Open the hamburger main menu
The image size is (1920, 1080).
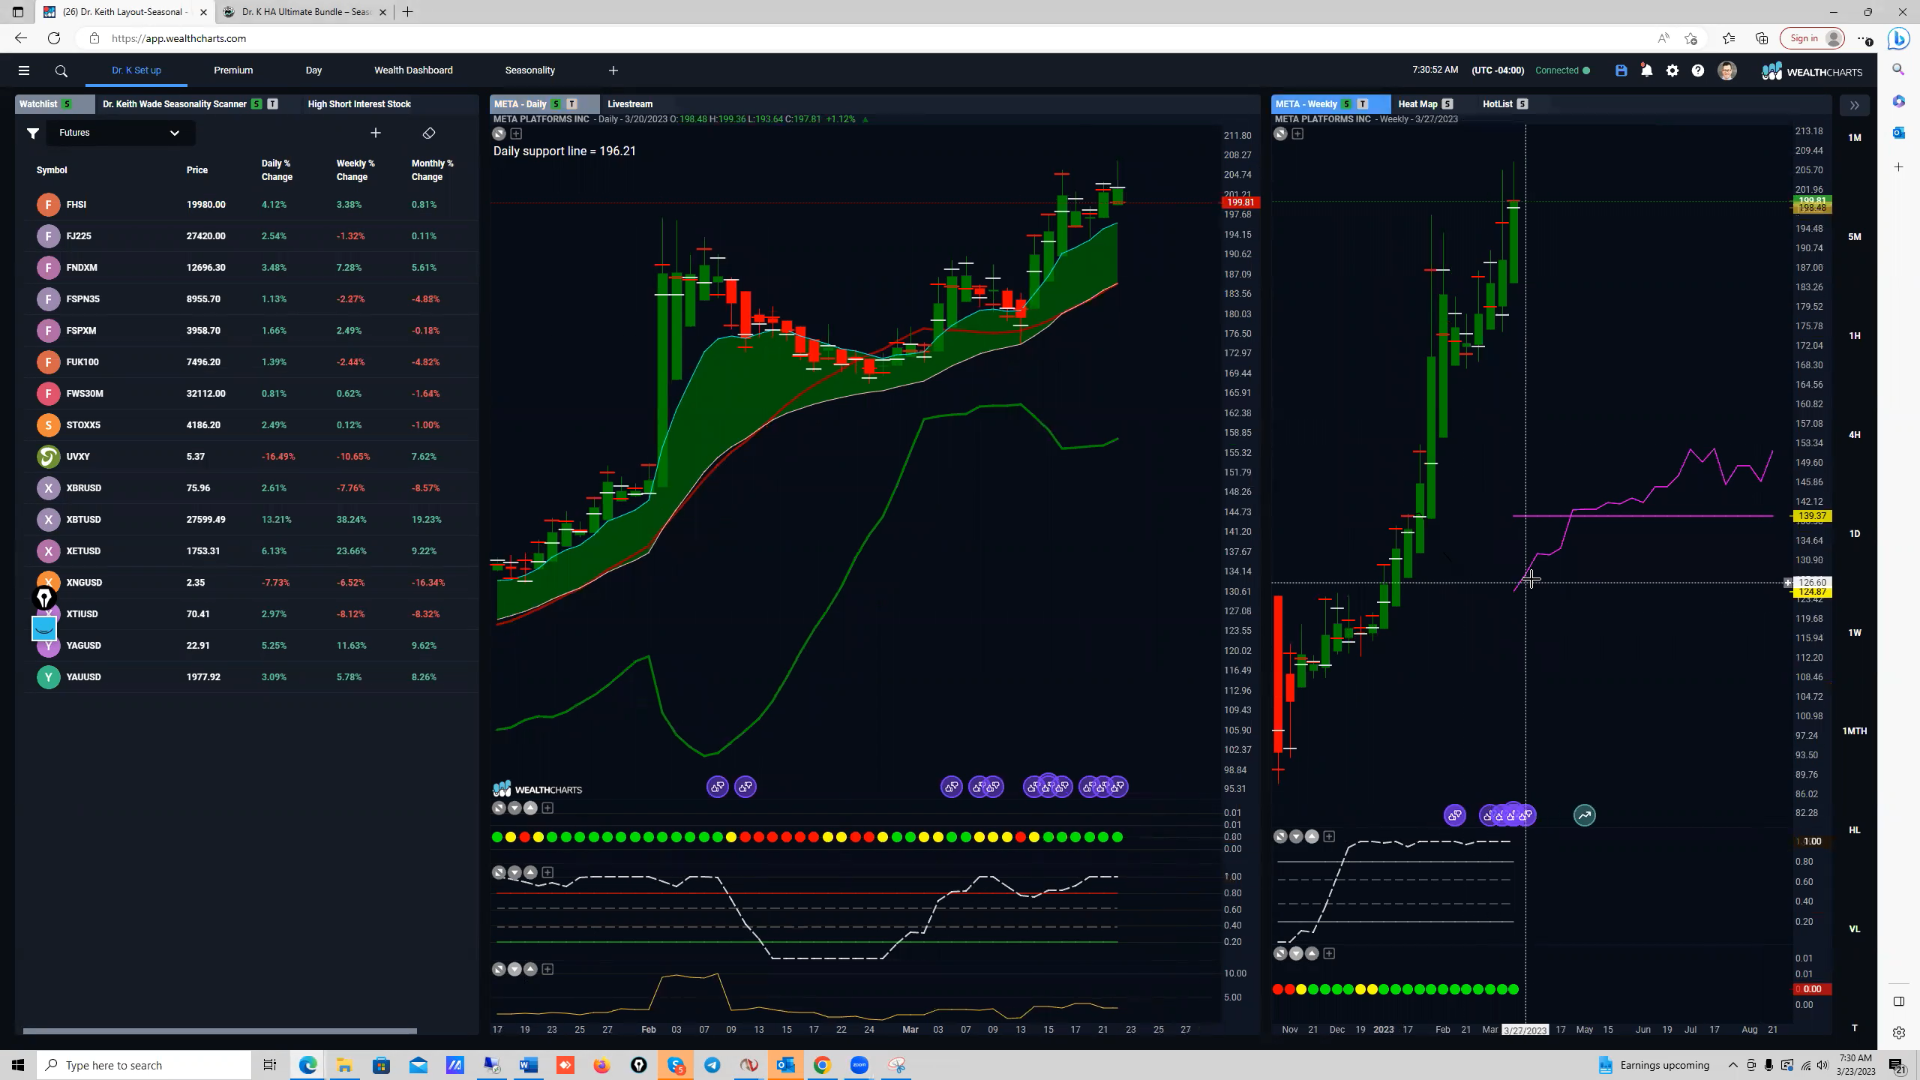pos(24,71)
